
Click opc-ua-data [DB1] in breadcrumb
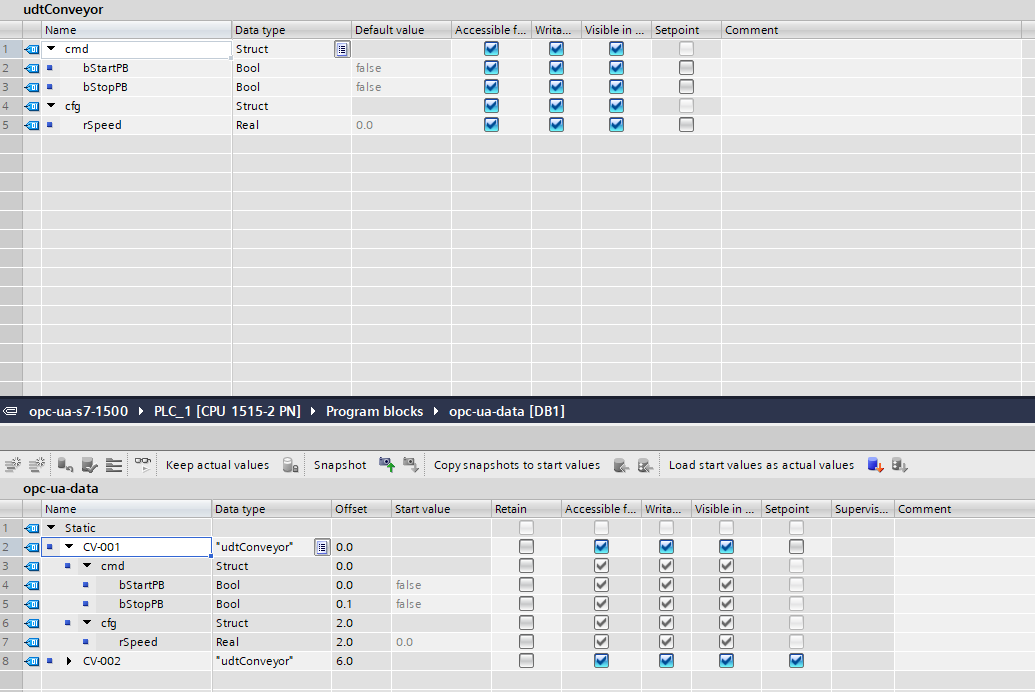click(507, 411)
